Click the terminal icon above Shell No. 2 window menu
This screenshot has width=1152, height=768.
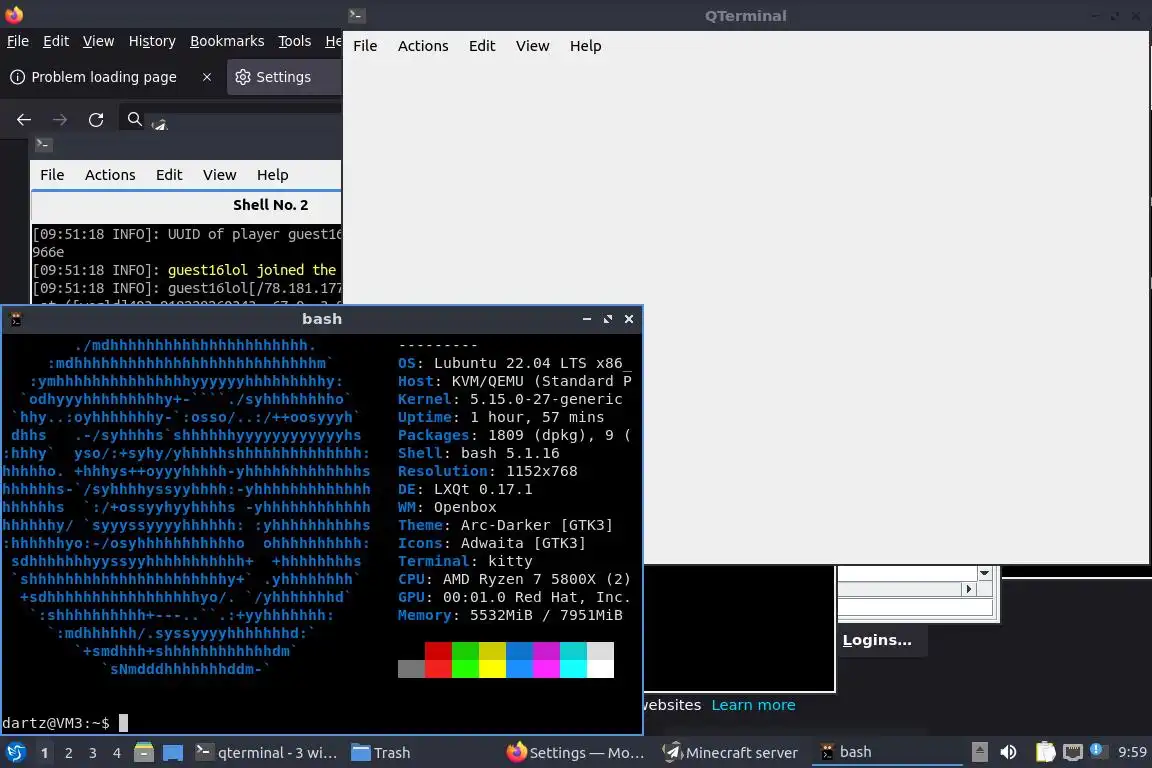(x=43, y=145)
